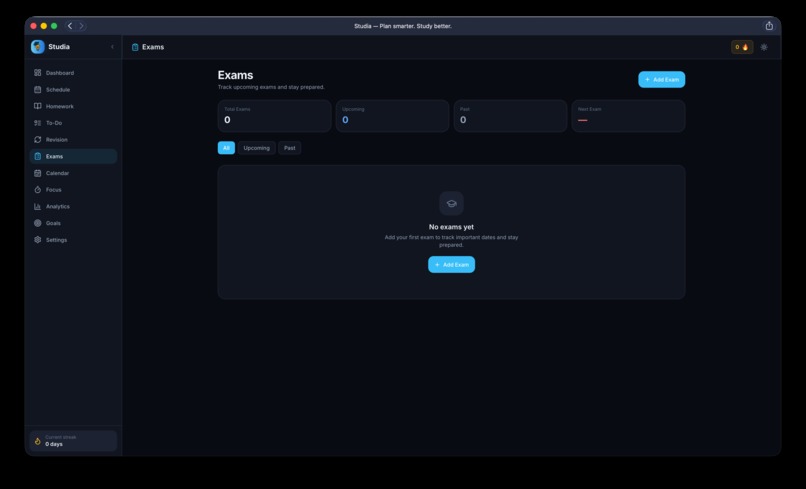Collapse the sidebar with the chevron
806x489 pixels.
[x=112, y=47]
